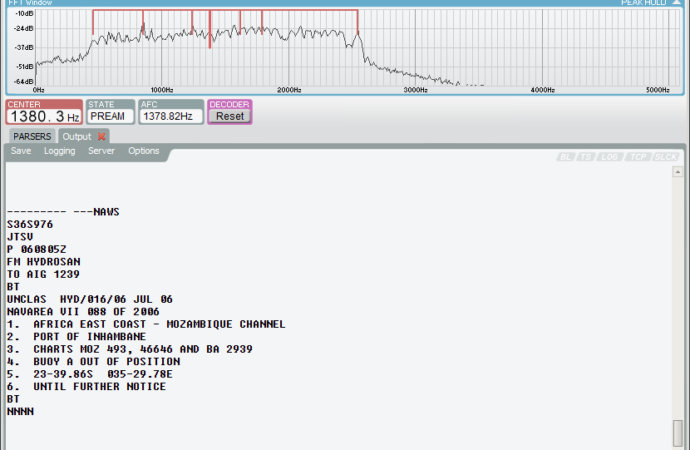Toggle the TCP indicator

tap(638, 157)
